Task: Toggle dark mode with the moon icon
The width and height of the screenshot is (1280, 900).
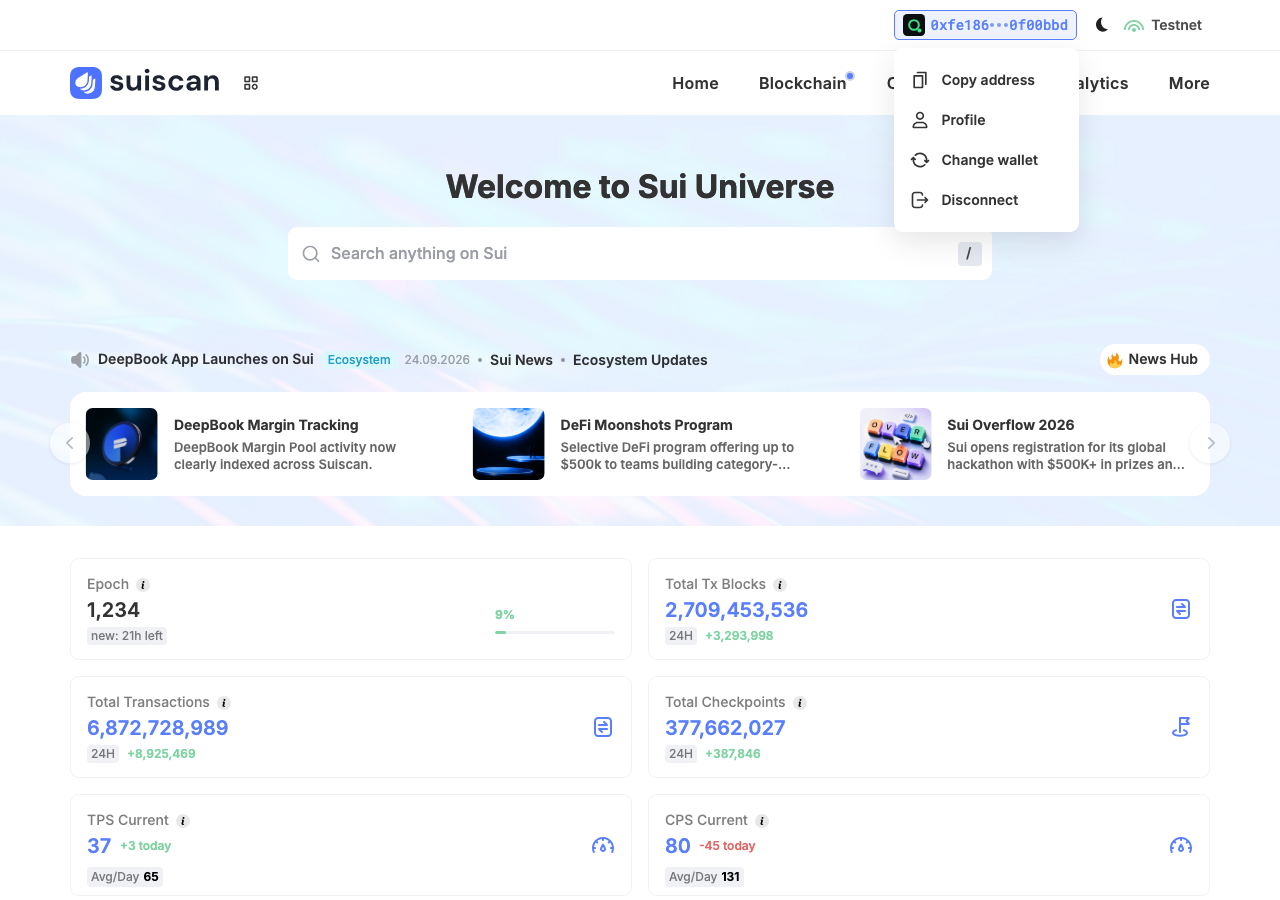Action: click(1102, 25)
